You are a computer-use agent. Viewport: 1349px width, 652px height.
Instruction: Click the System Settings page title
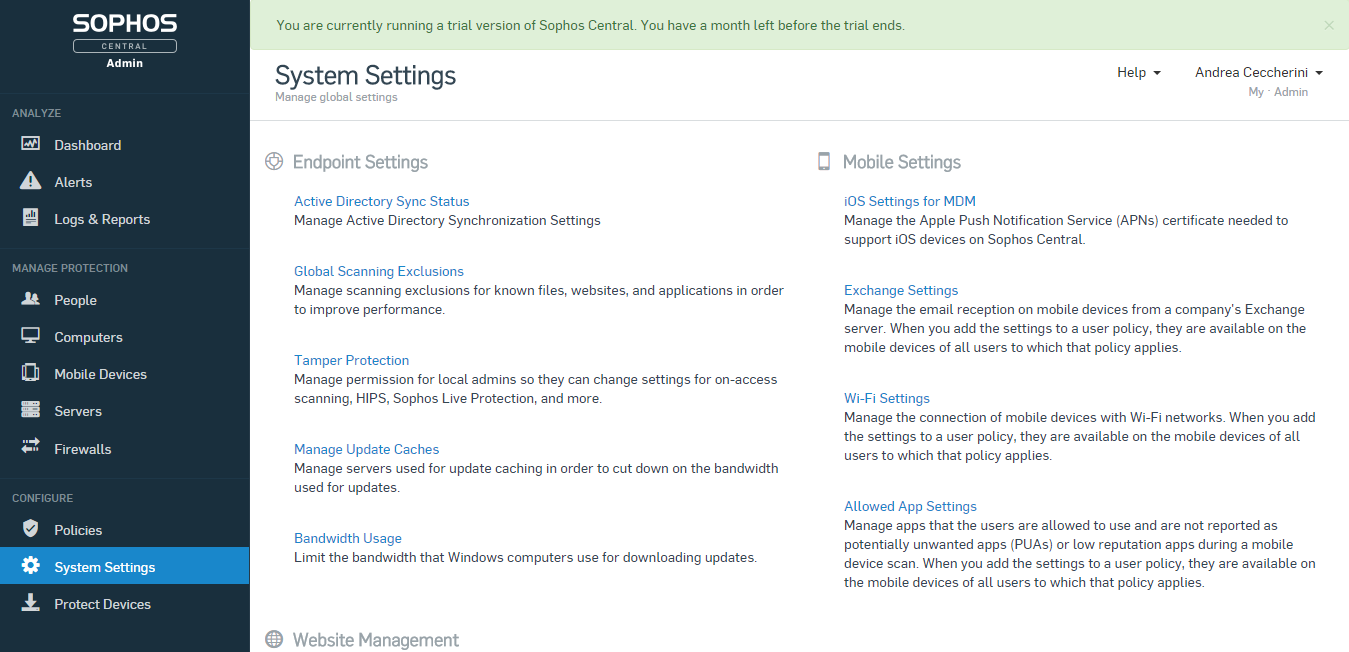pos(365,76)
